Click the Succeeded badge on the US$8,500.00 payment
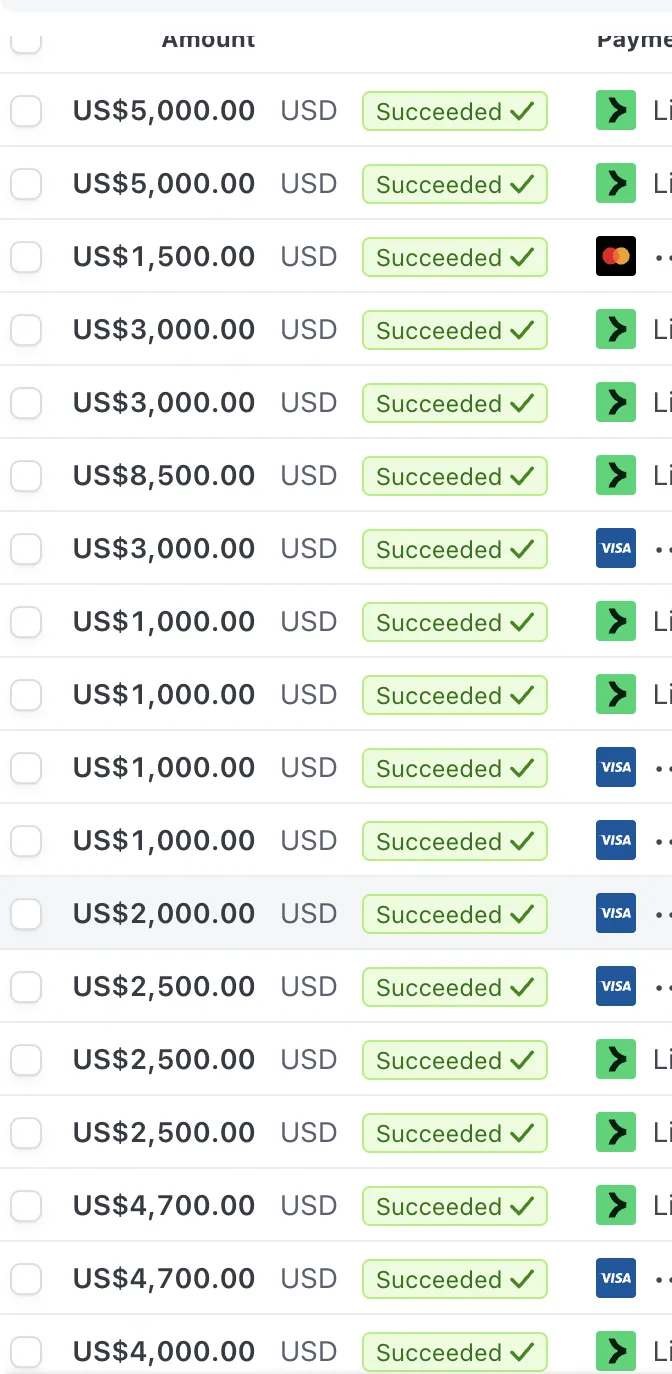This screenshot has width=672, height=1374. (x=454, y=476)
